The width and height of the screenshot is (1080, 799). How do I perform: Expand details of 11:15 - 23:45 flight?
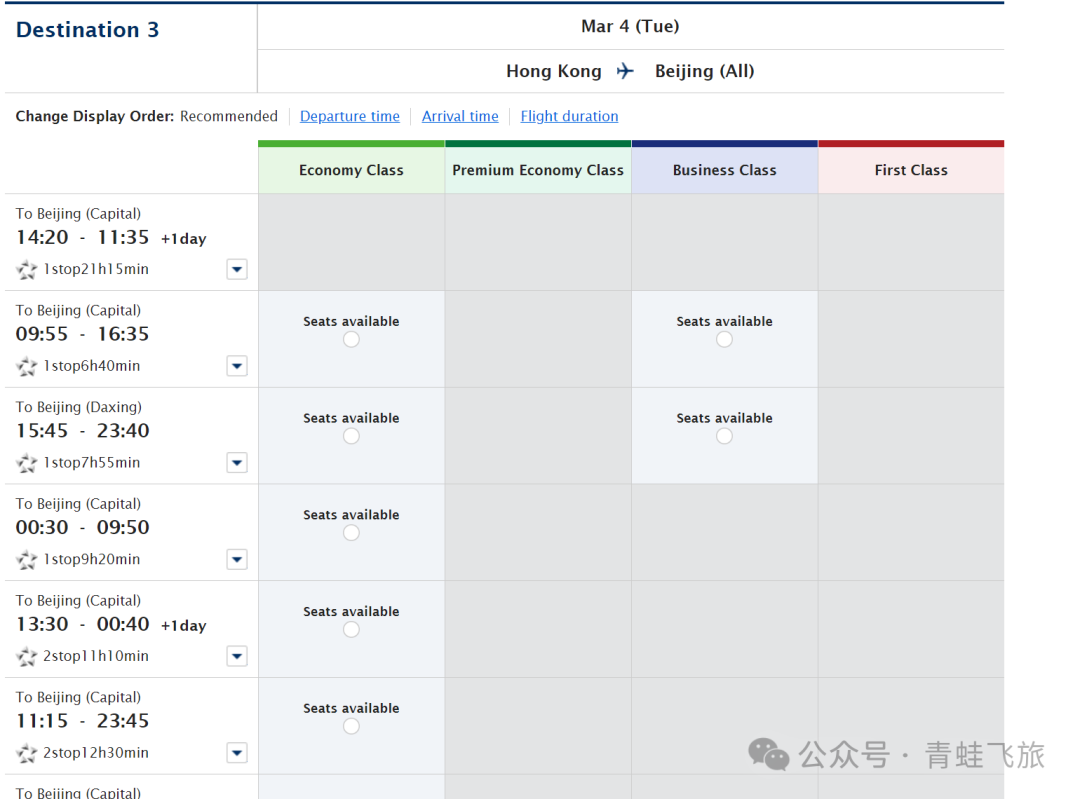pos(237,753)
